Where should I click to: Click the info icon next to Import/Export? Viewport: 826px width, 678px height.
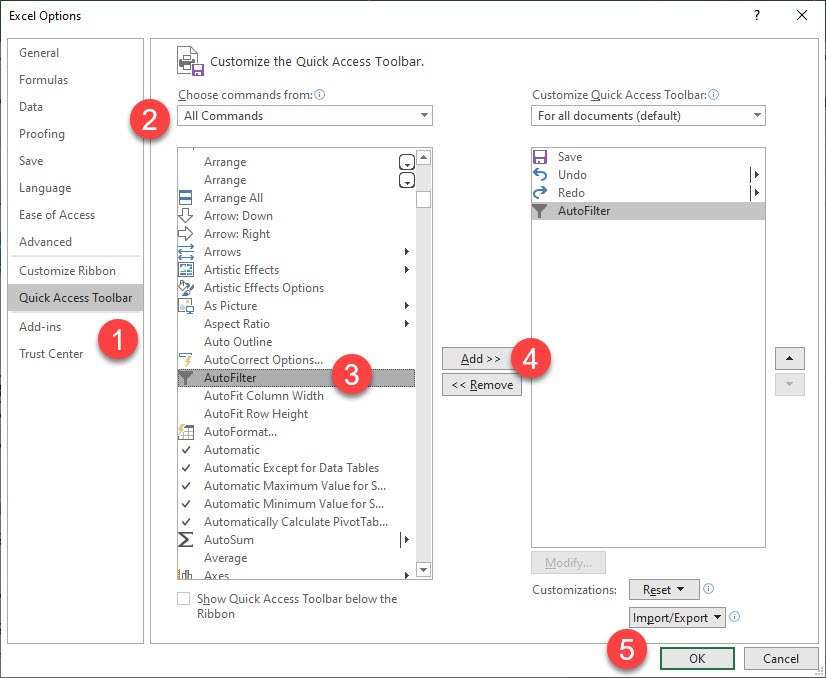tap(734, 616)
